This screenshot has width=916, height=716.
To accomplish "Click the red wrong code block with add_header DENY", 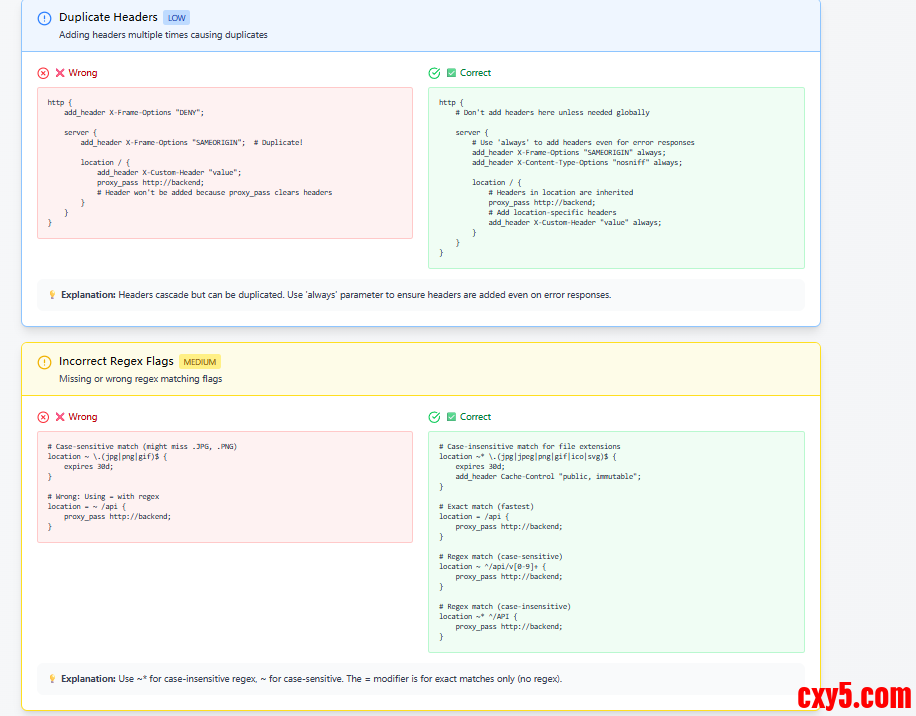I will (x=225, y=163).
